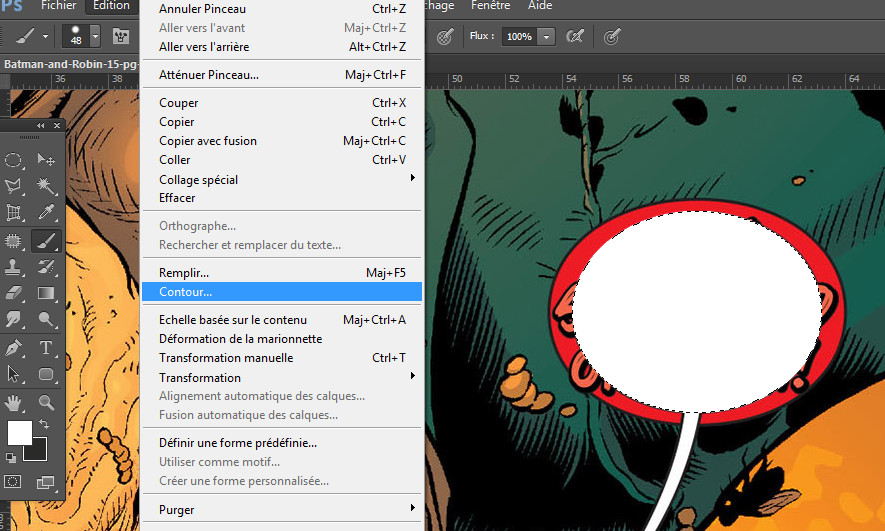Choose Aller vers l'arrière

click(x=282, y=47)
